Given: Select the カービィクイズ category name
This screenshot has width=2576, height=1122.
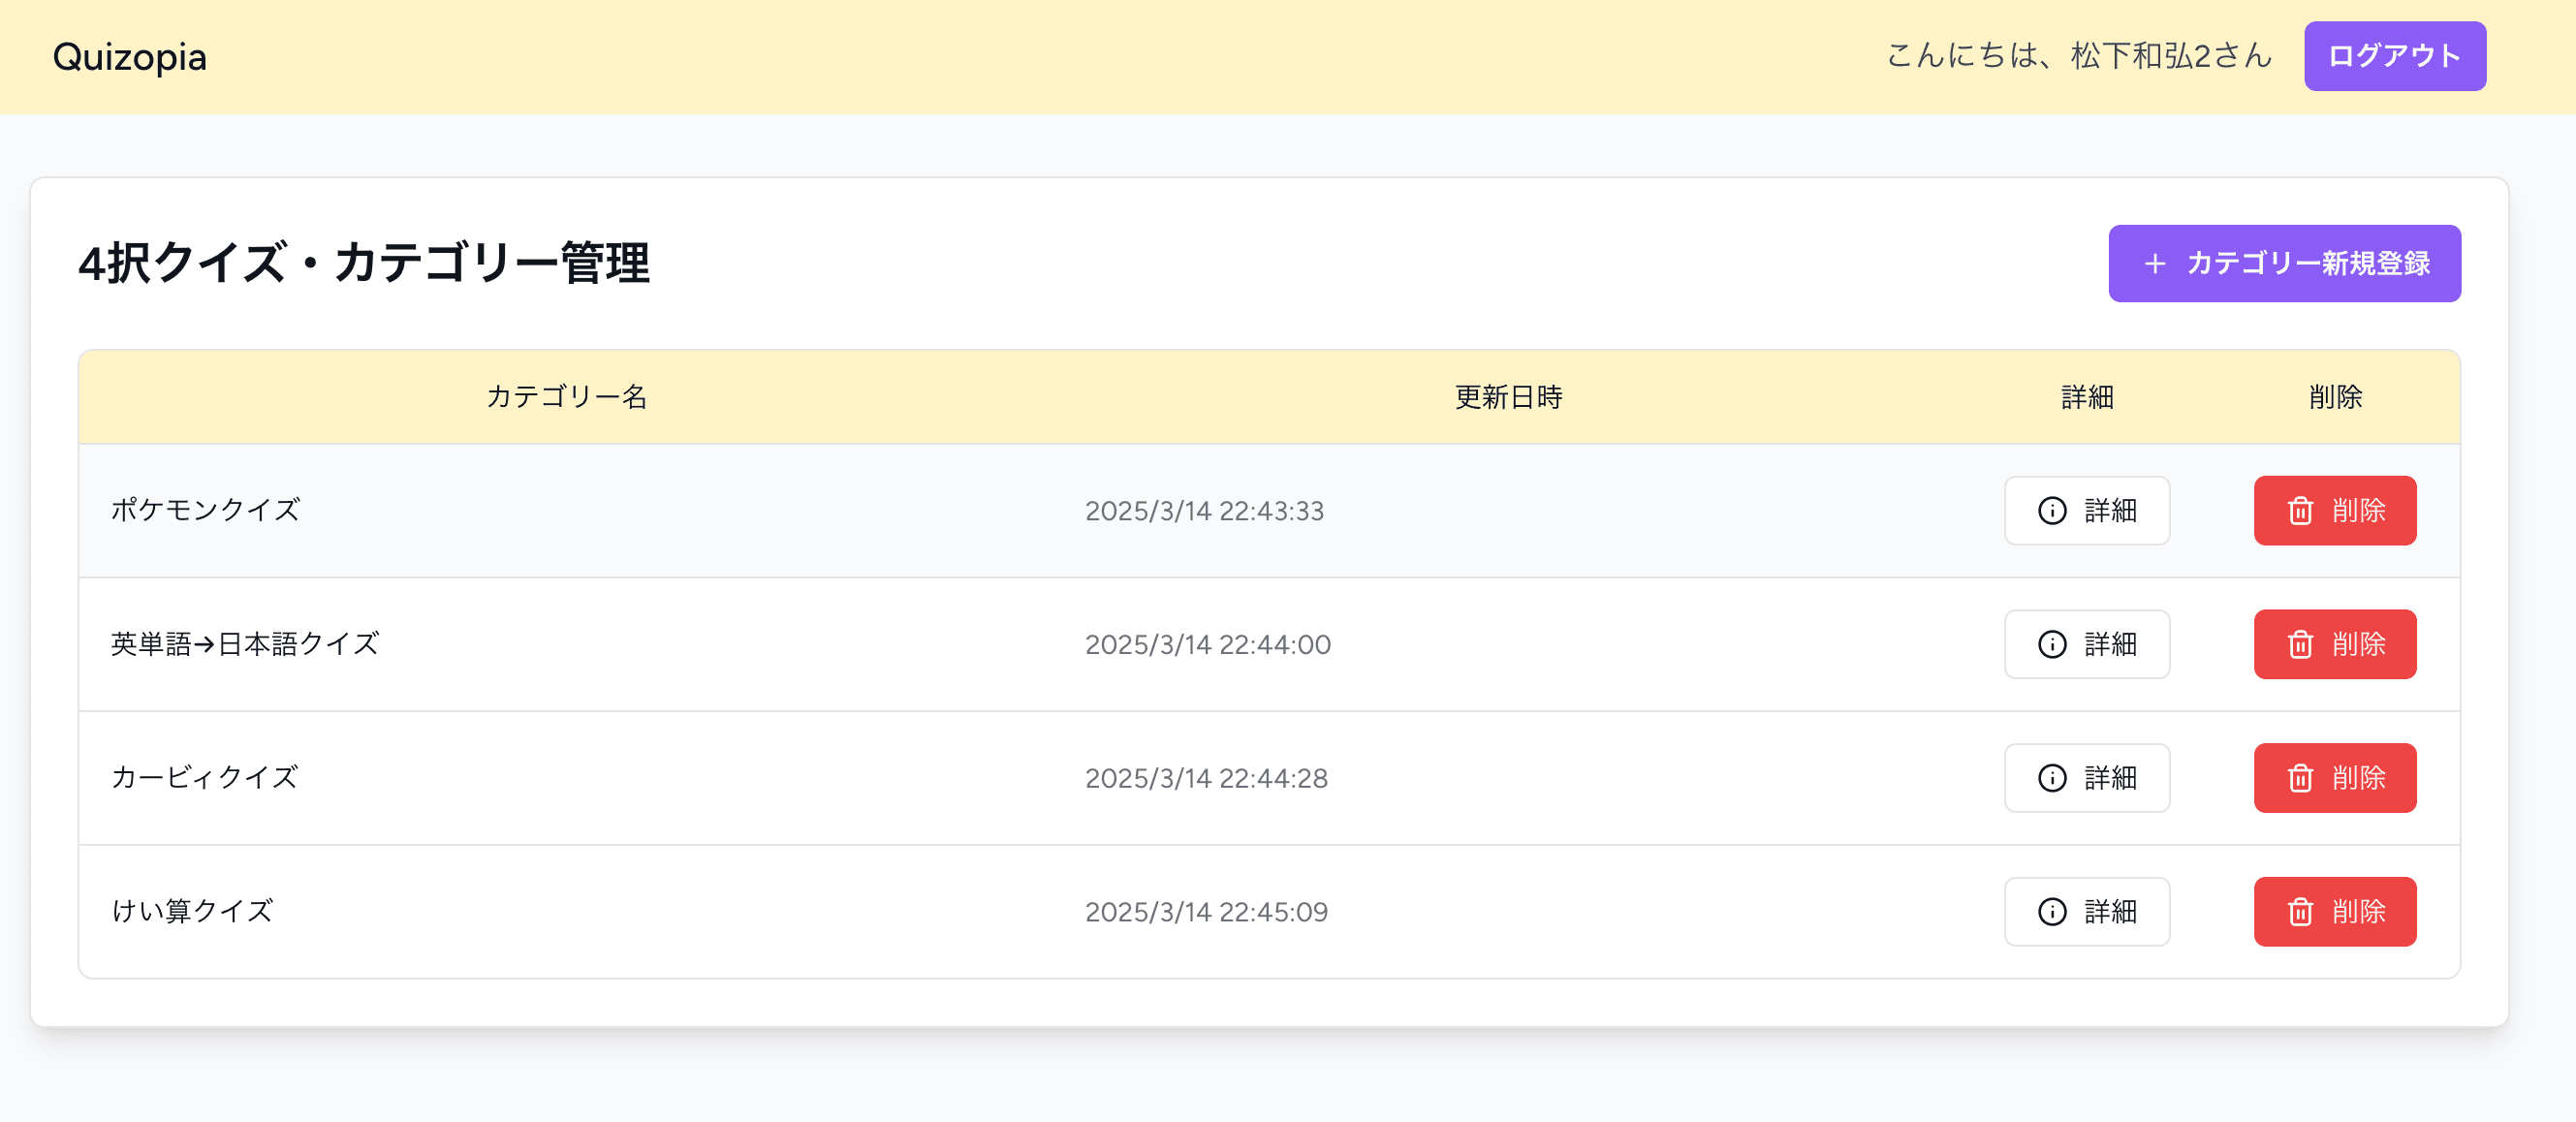Looking at the screenshot, I should (204, 778).
